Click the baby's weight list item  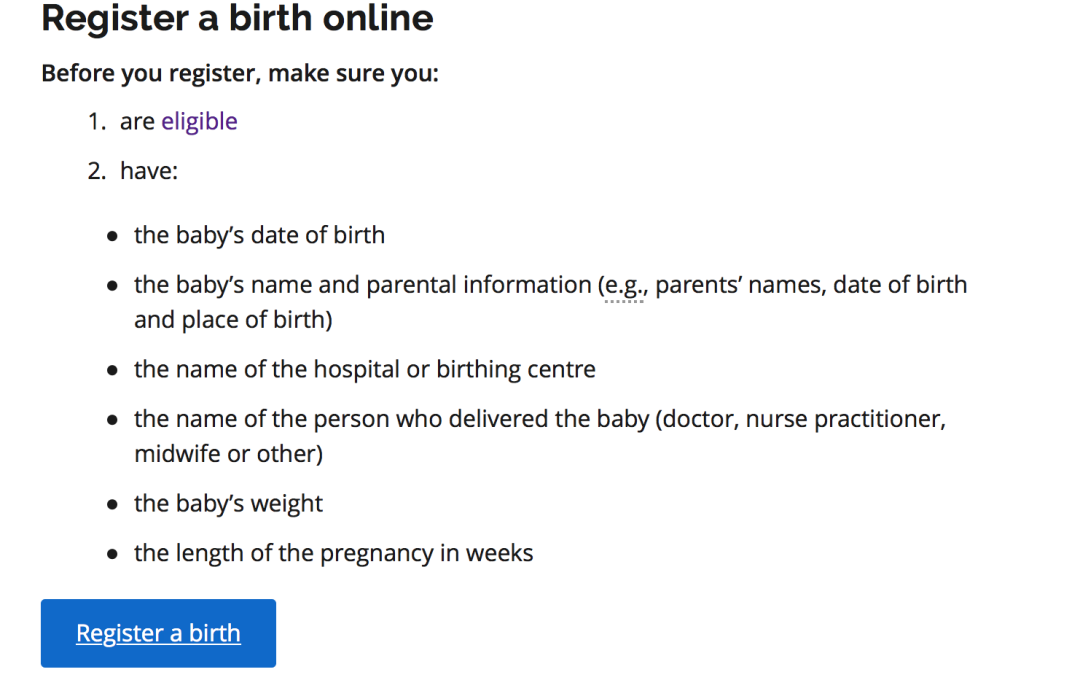(228, 503)
